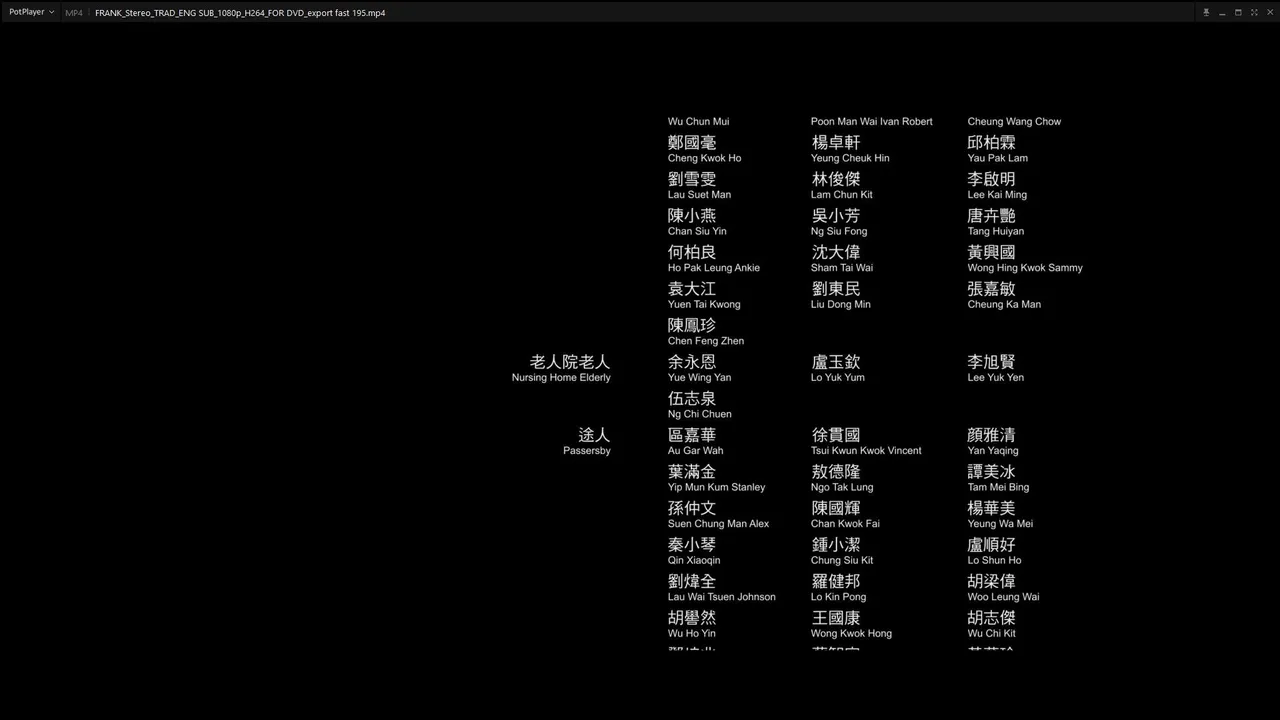Click the name Yuen Tai Kwong
Screen dimensions: 1280x720
point(704,305)
